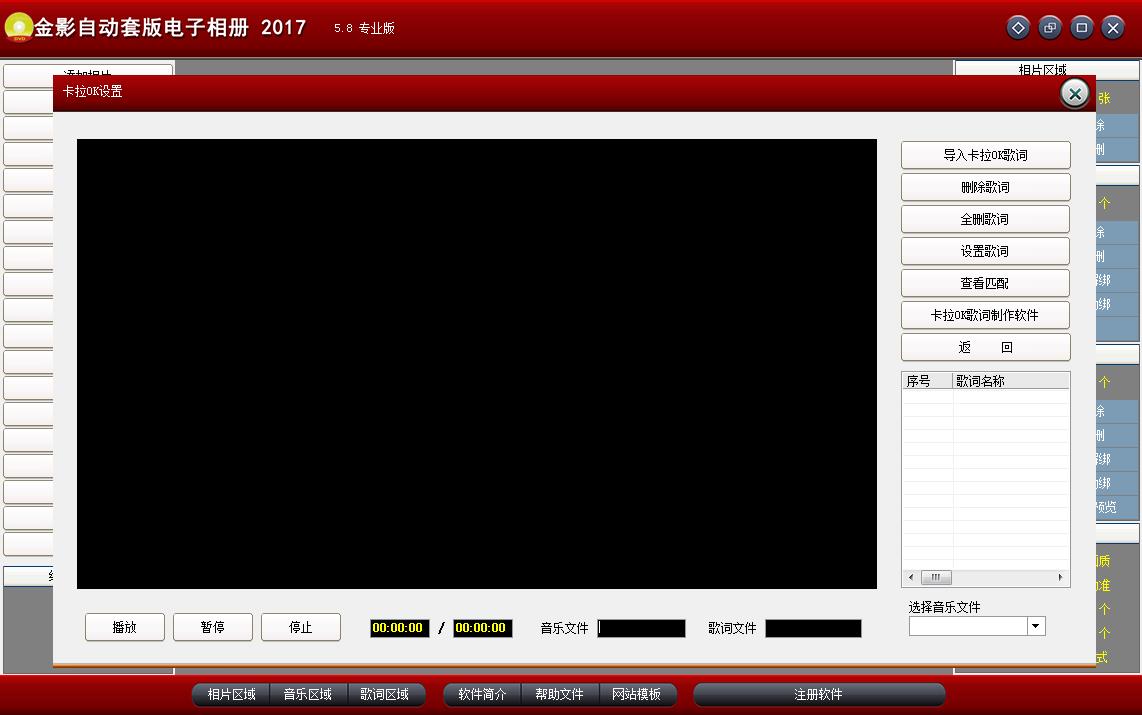This screenshot has height=715, width=1142.
Task: Open 设置歌词 settings
Action: (985, 251)
